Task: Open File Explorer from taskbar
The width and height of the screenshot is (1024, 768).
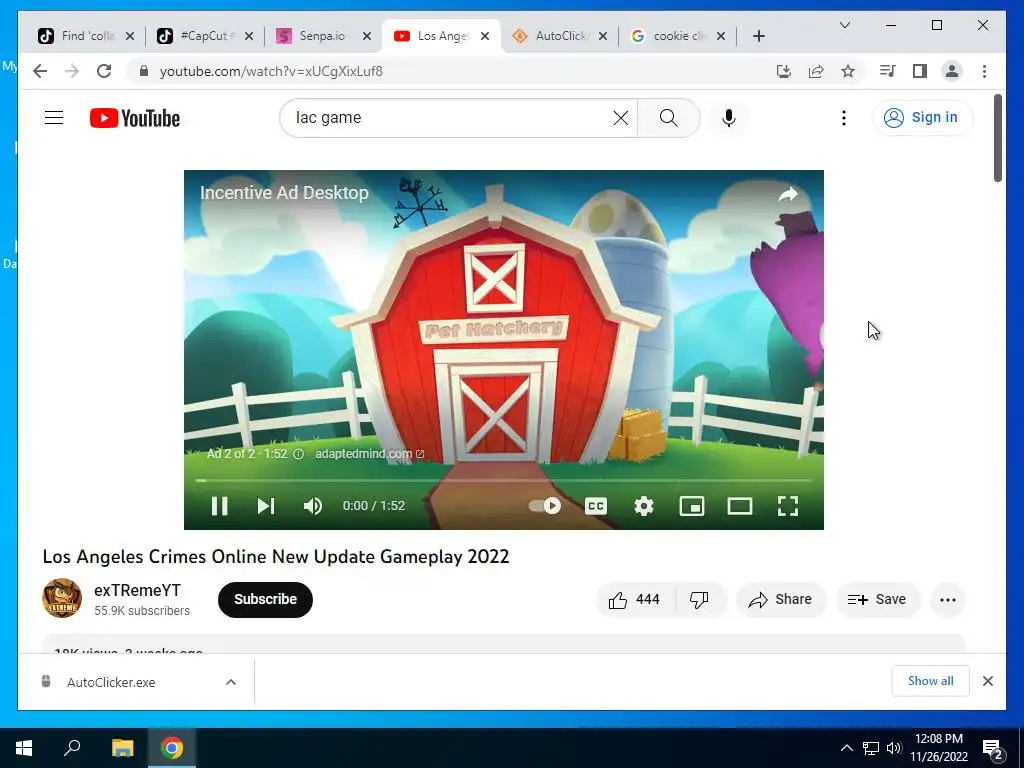Action: [122, 748]
